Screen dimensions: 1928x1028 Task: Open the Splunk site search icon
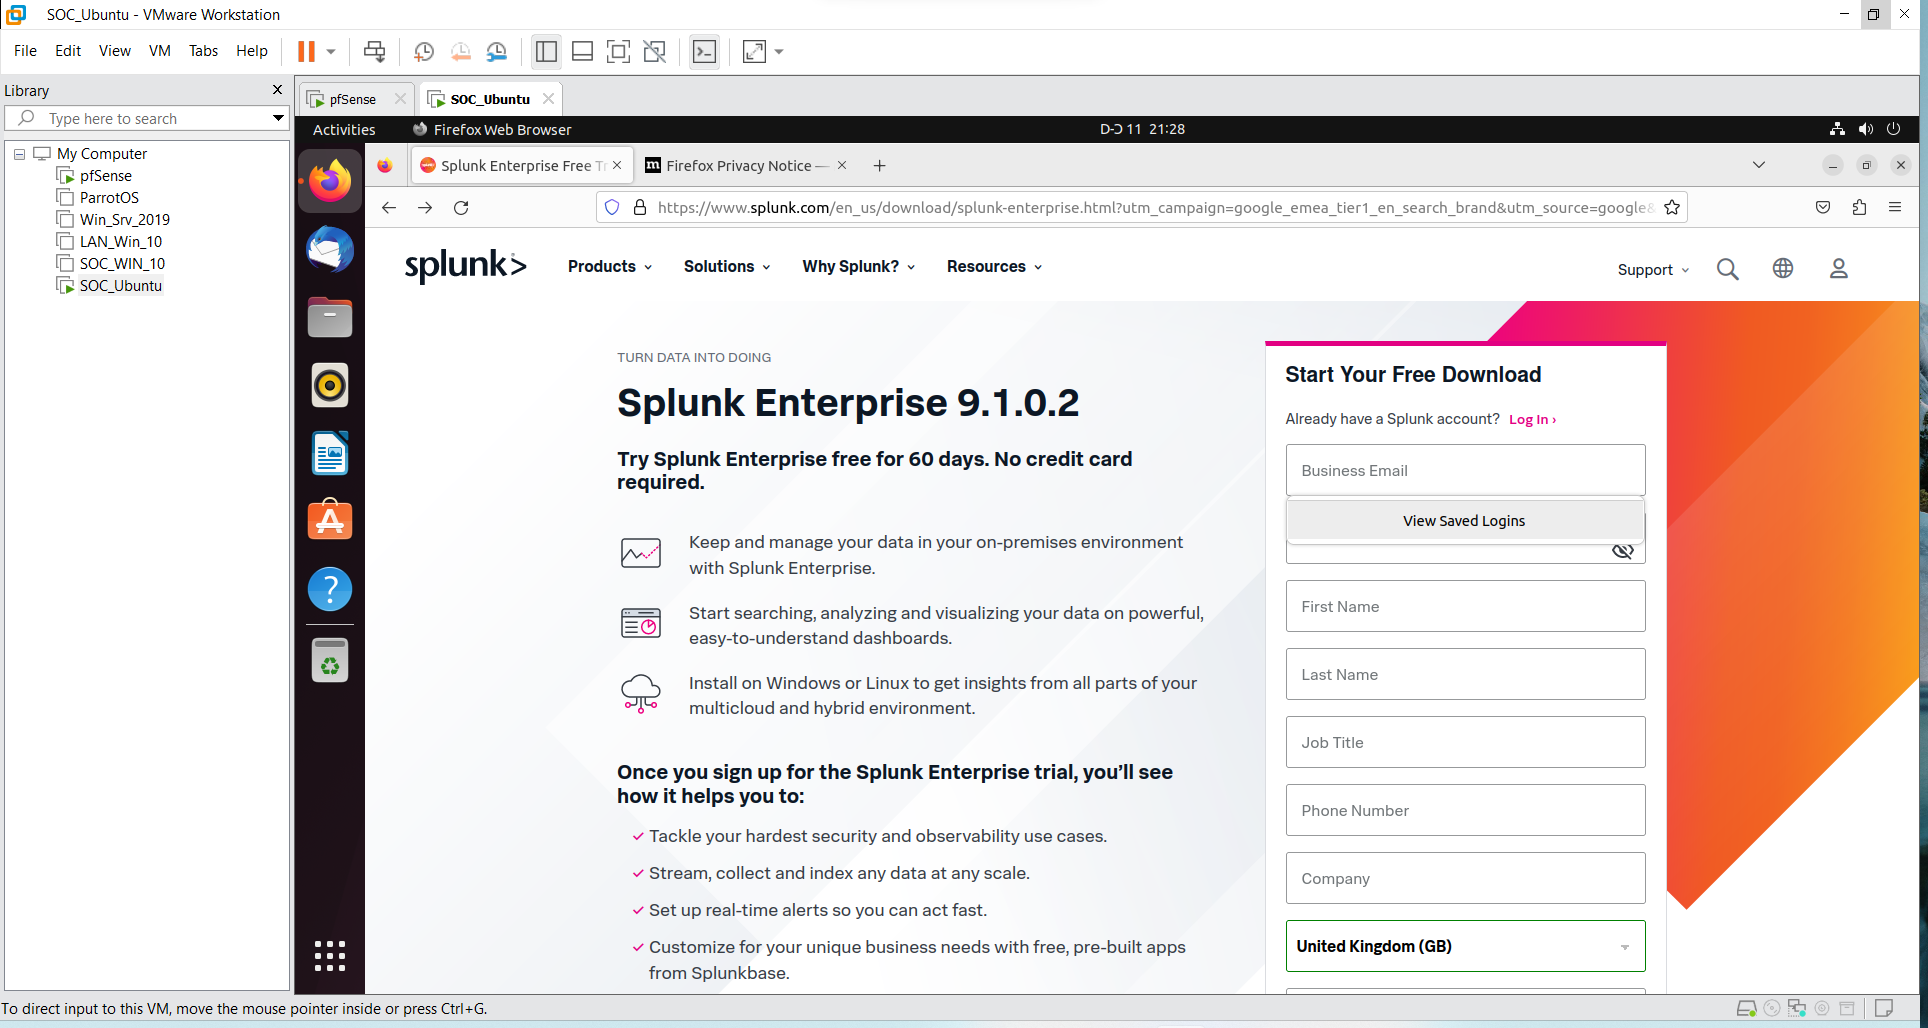1727,269
